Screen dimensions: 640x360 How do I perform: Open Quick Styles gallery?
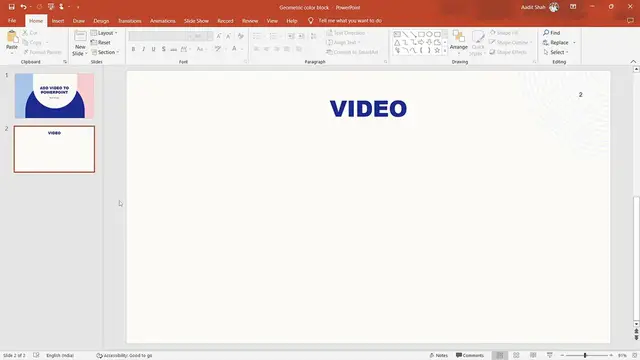(478, 43)
